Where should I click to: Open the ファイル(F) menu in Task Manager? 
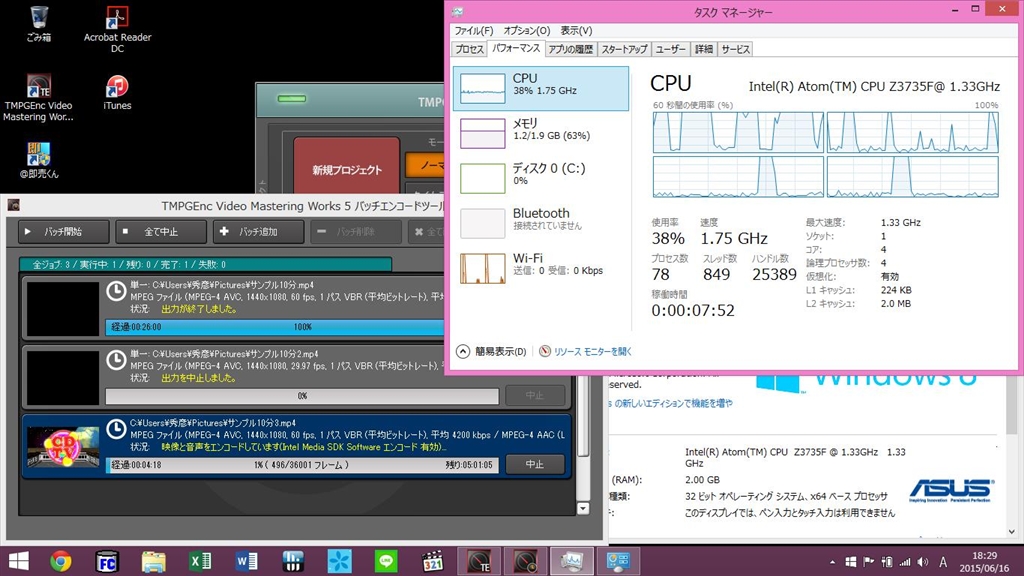pyautogui.click(x=473, y=31)
